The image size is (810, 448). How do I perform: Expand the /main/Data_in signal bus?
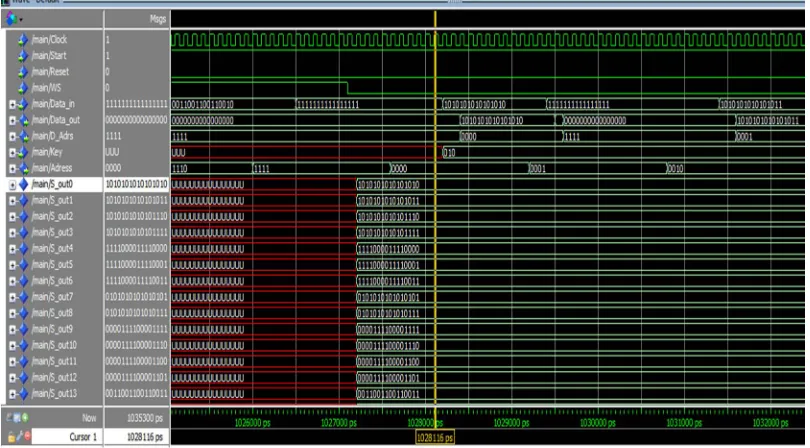[12, 104]
